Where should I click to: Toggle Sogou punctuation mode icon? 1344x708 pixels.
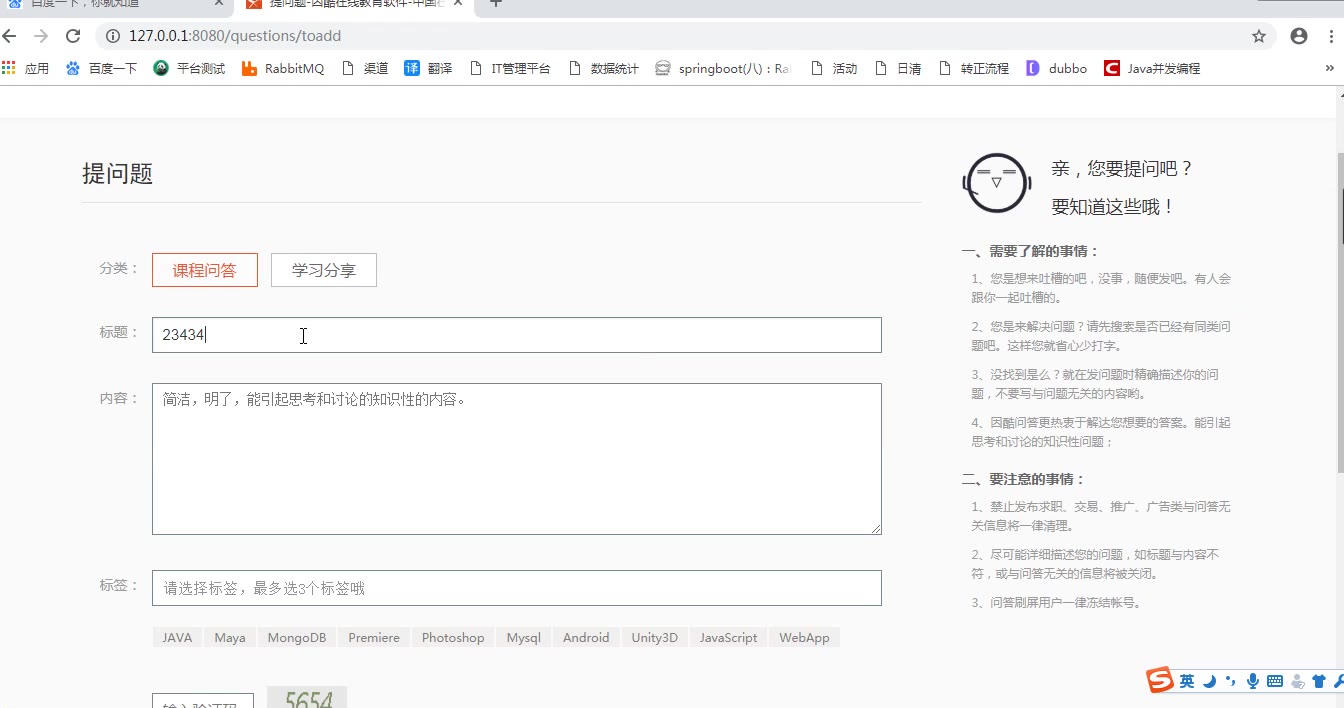pos(1231,681)
